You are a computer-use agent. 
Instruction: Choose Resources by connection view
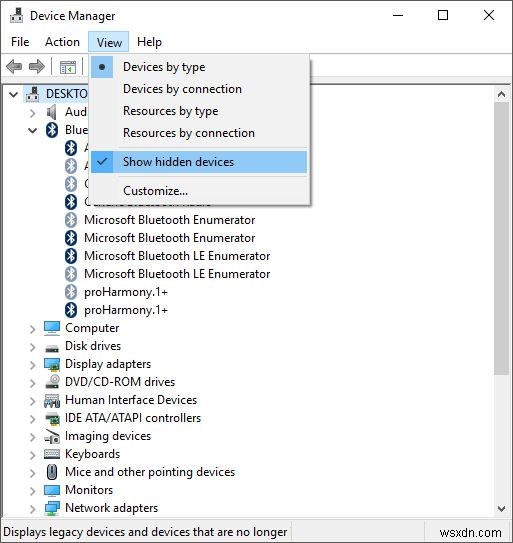tap(199, 133)
